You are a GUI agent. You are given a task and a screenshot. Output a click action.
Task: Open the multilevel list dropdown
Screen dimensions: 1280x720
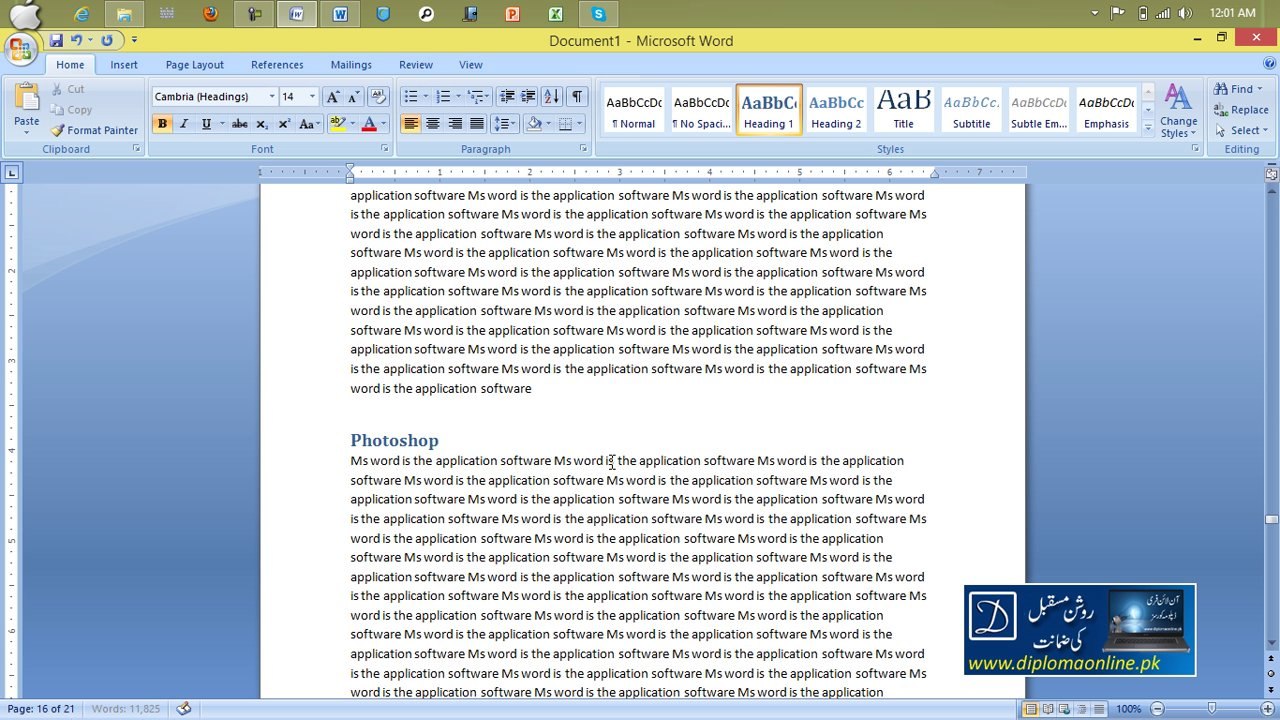point(478,97)
